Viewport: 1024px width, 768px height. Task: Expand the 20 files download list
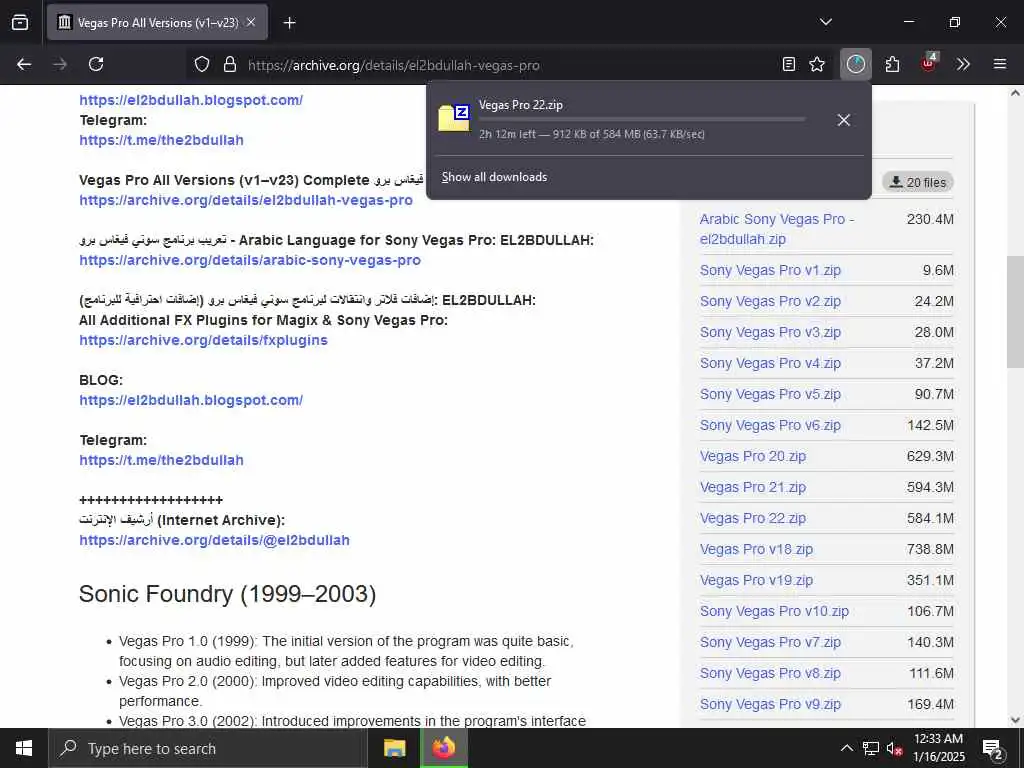[918, 182]
